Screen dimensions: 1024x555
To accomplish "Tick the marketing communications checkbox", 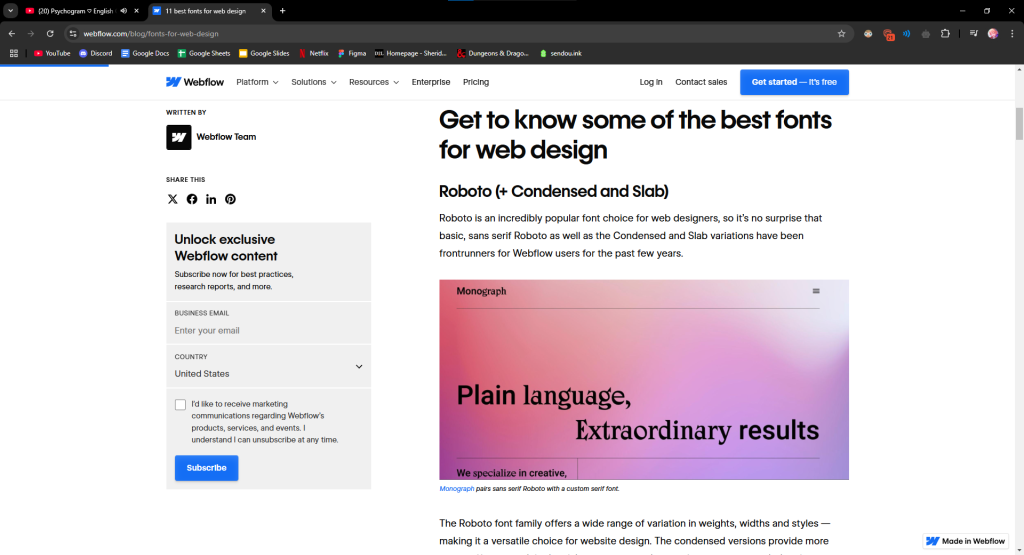I will point(180,405).
